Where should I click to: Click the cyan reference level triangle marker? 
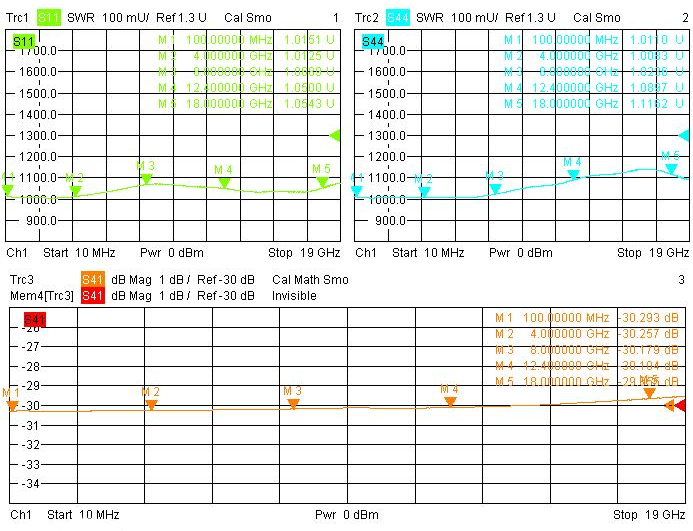(684, 135)
